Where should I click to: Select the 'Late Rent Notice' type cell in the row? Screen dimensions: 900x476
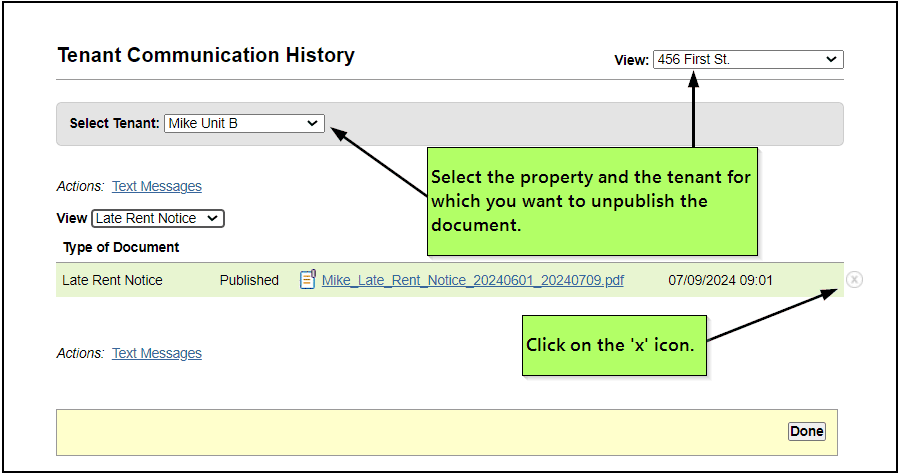pyautogui.click(x=112, y=281)
